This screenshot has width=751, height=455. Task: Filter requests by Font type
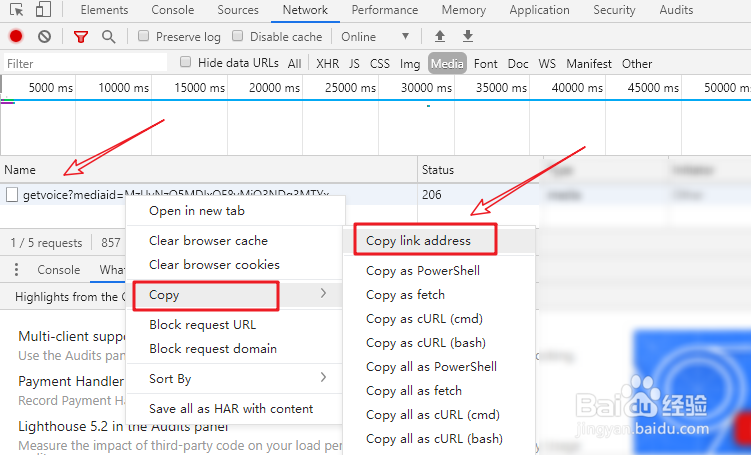(486, 64)
